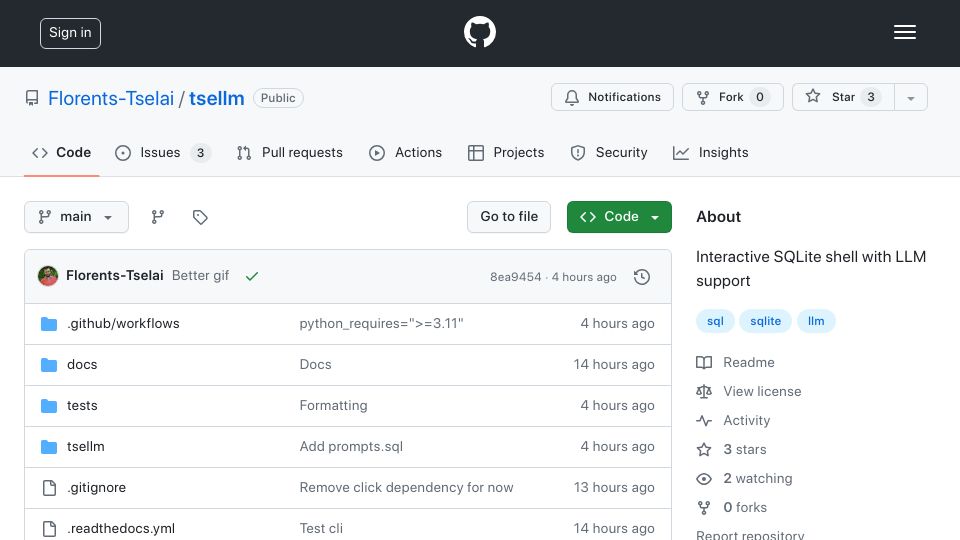
Task: Open Florents-Tselai author name in commit row
Action: pos(114,276)
